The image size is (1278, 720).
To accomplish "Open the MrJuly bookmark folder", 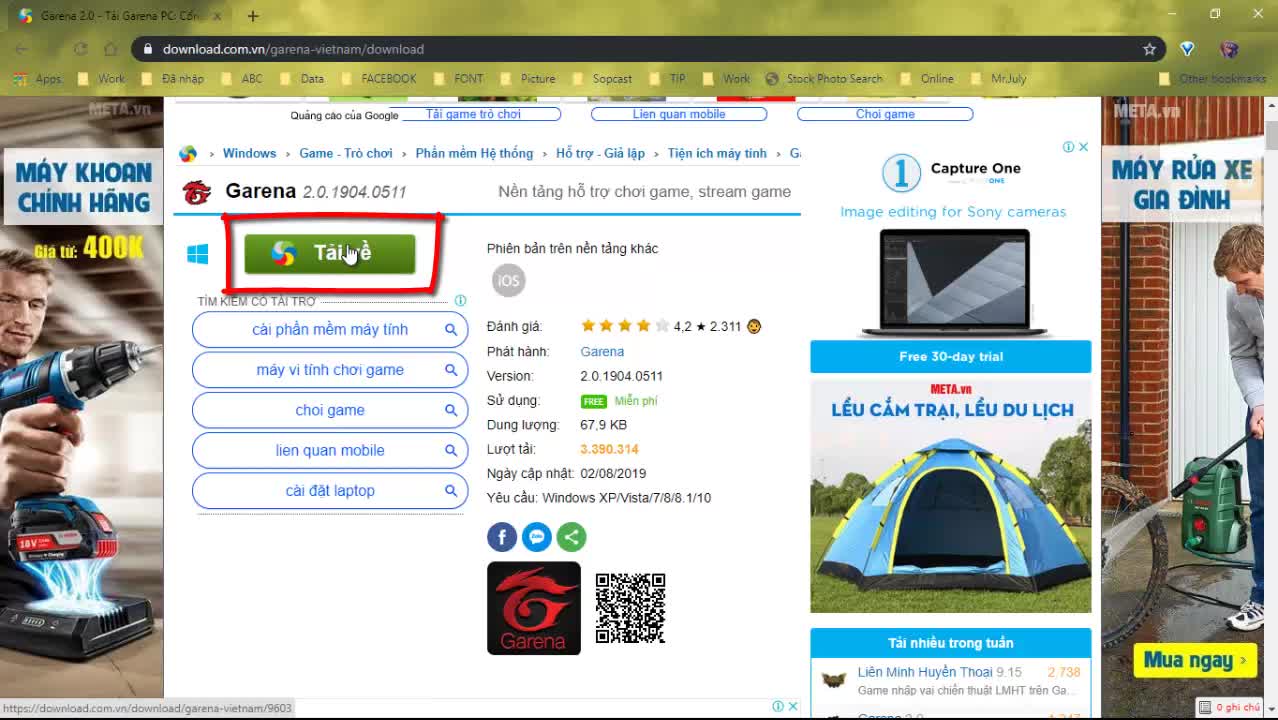I will coord(998,79).
